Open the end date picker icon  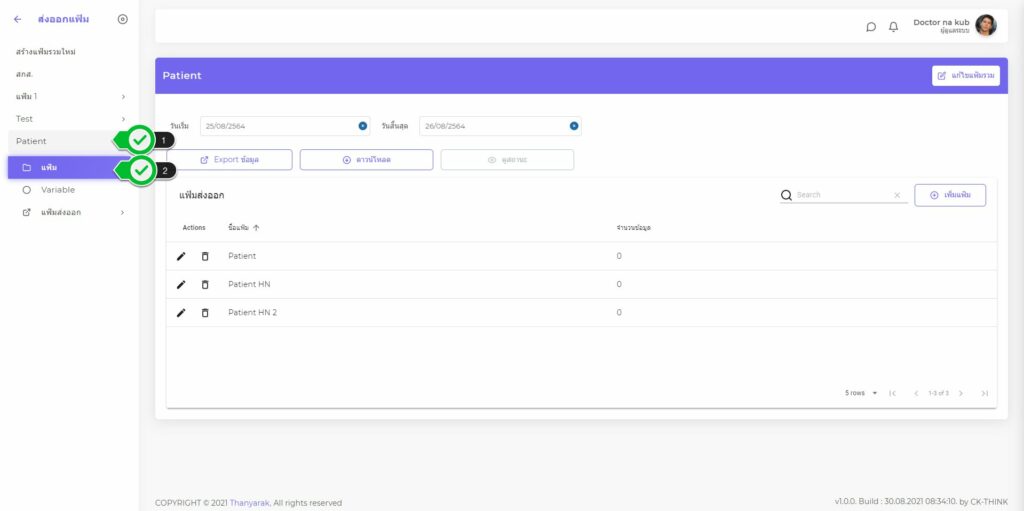tap(574, 126)
